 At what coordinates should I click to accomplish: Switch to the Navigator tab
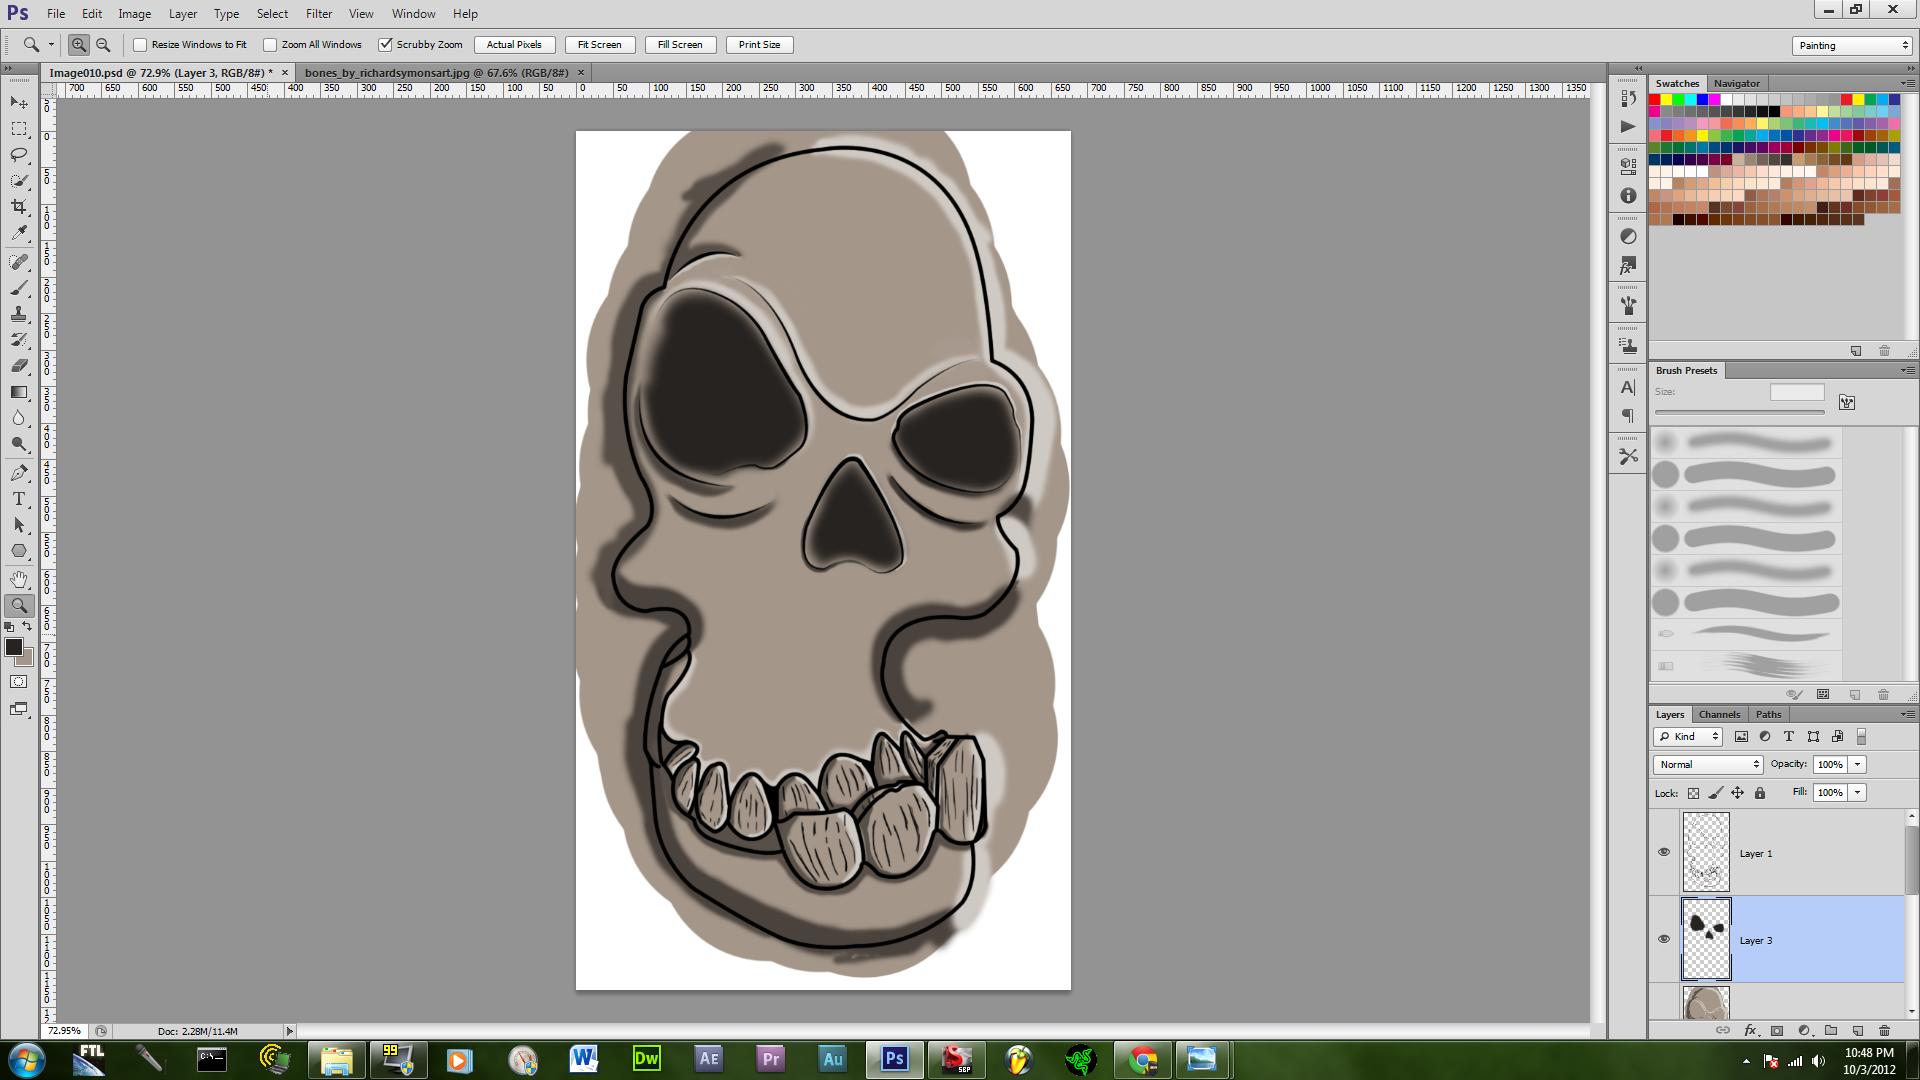(x=1736, y=83)
